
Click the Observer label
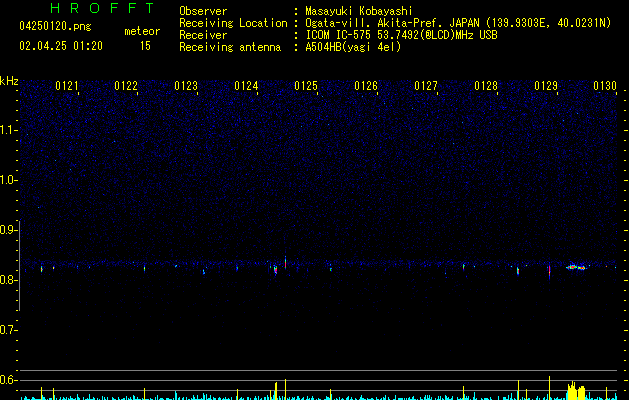[x=203, y=11]
